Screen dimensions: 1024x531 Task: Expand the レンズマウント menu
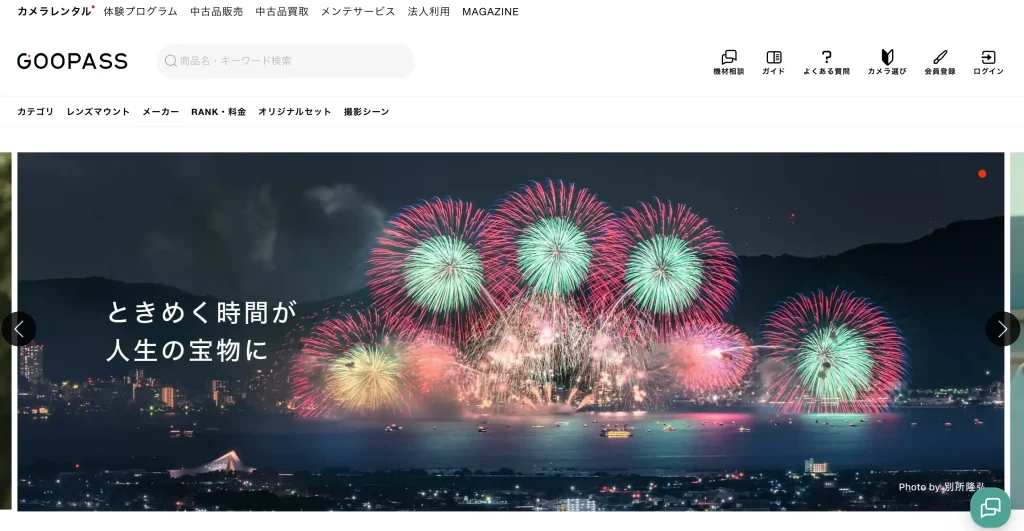98,112
